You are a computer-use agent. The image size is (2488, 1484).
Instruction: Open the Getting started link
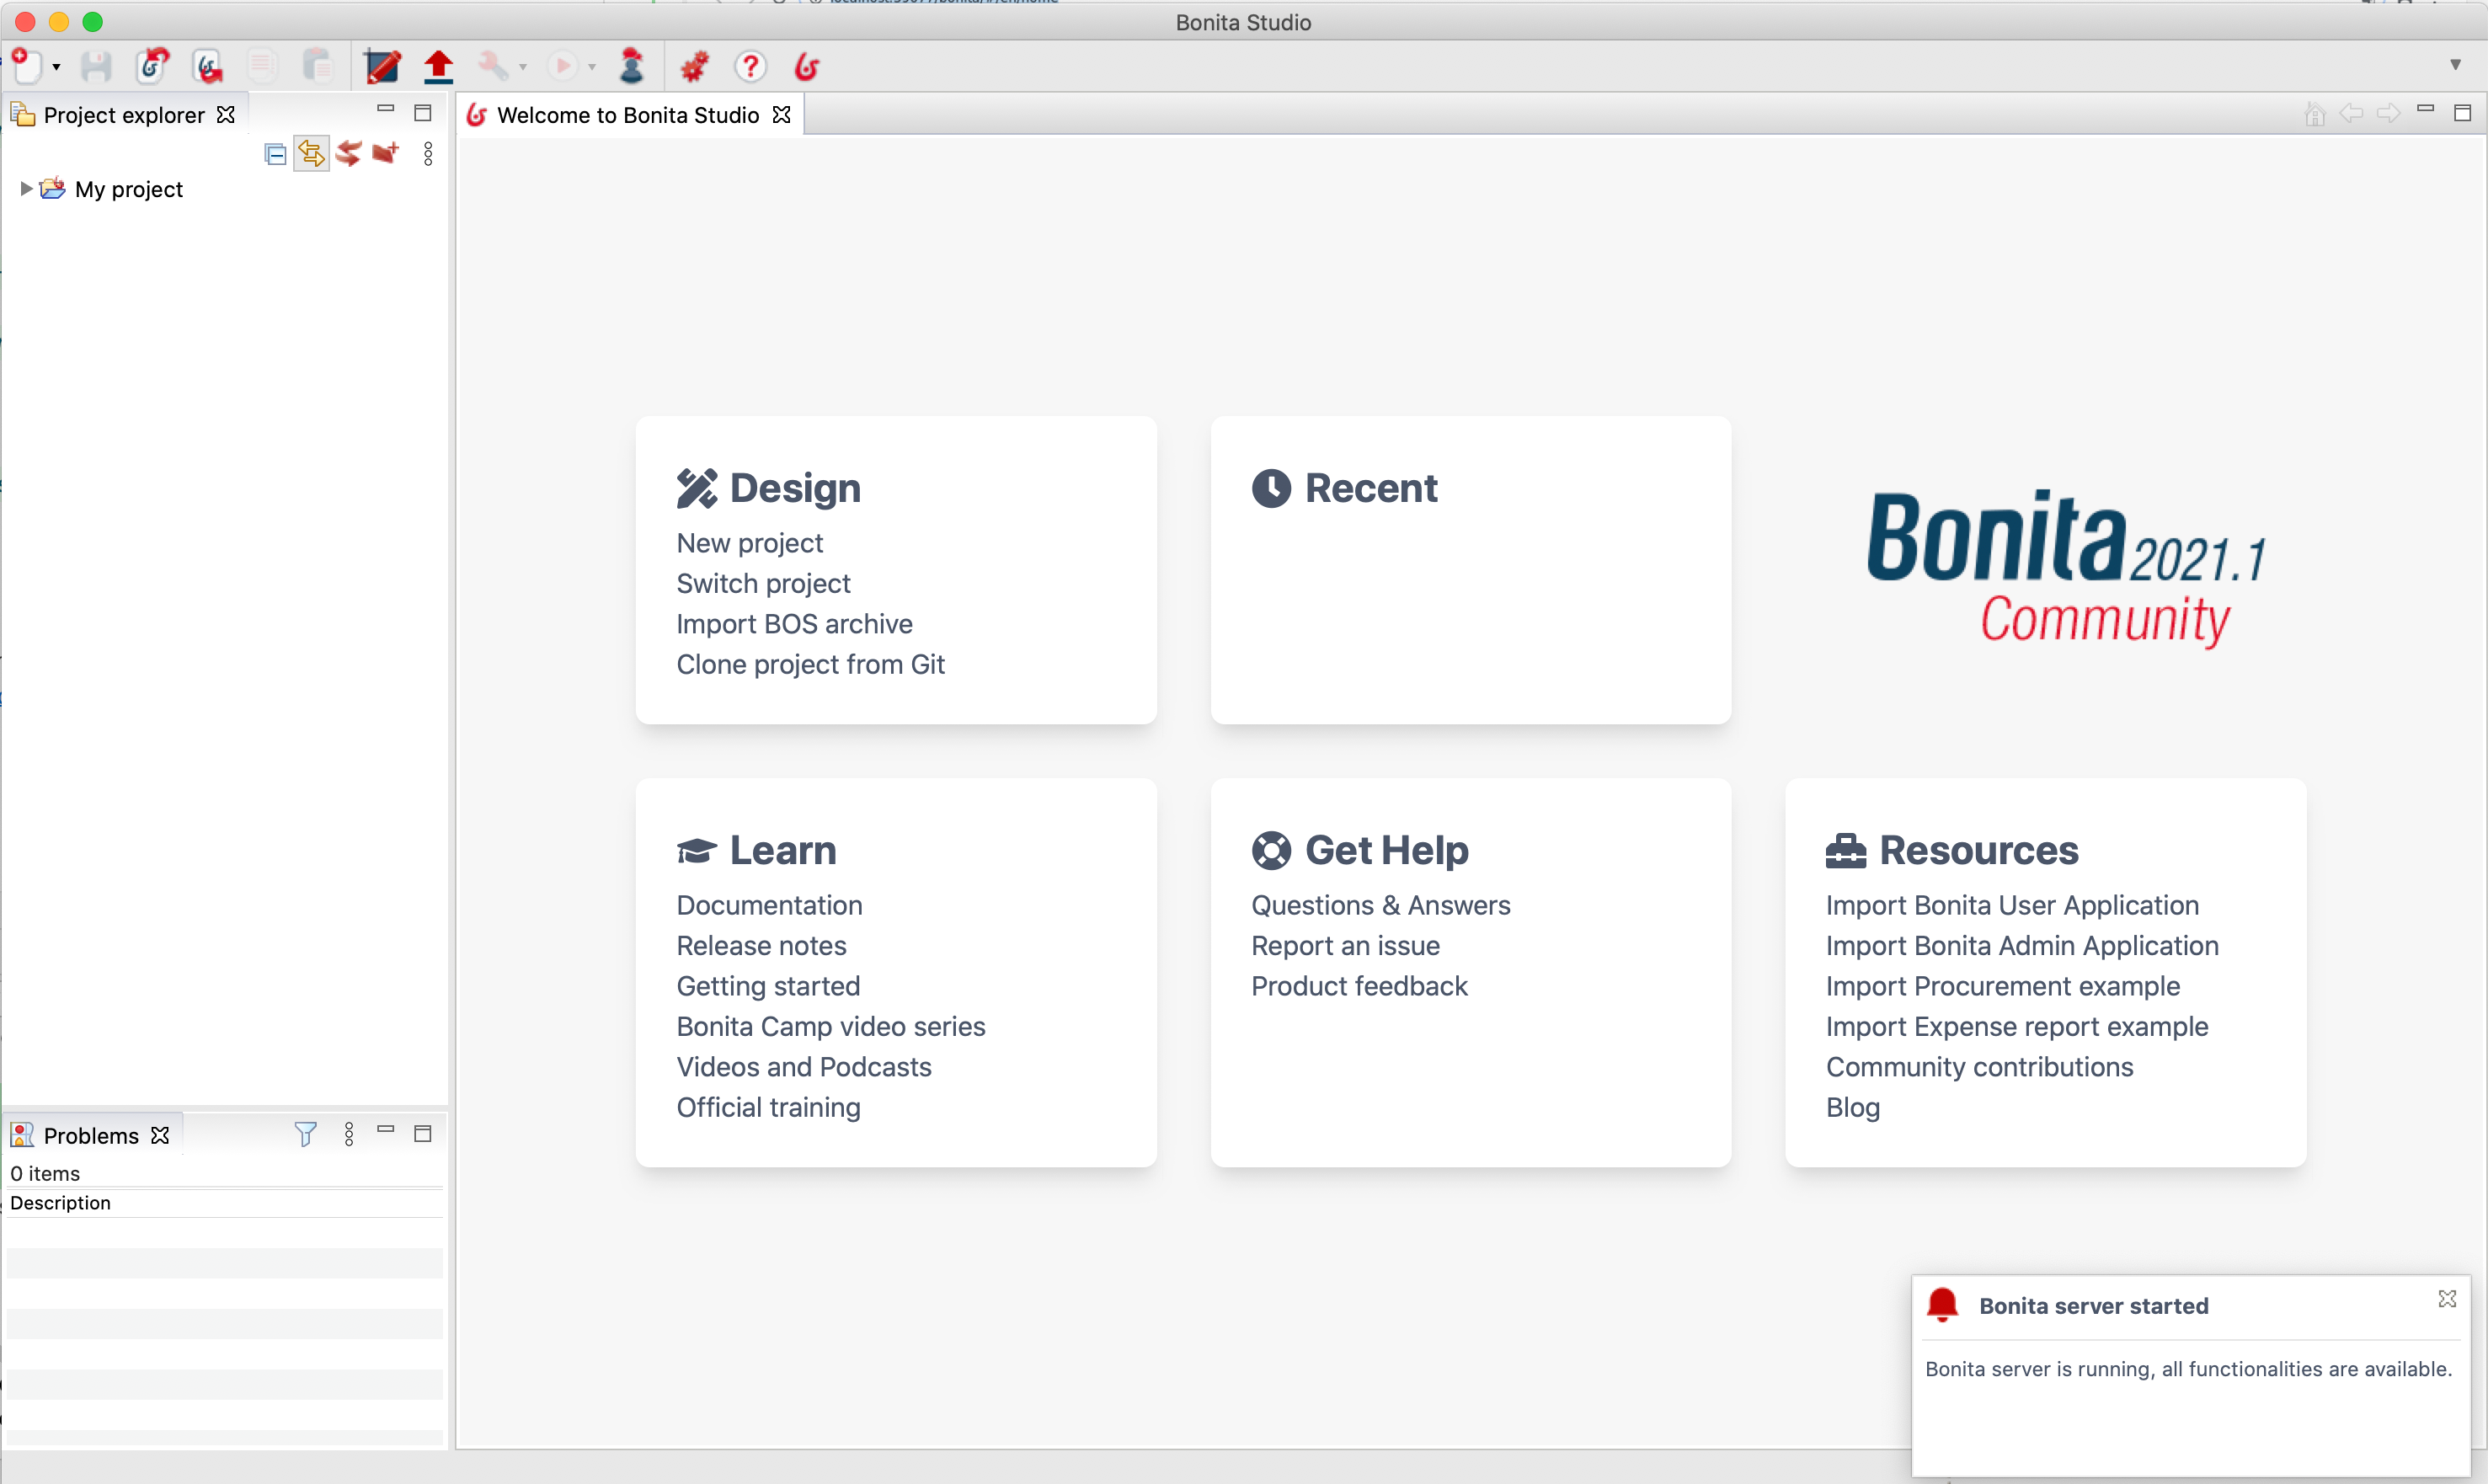(768, 986)
